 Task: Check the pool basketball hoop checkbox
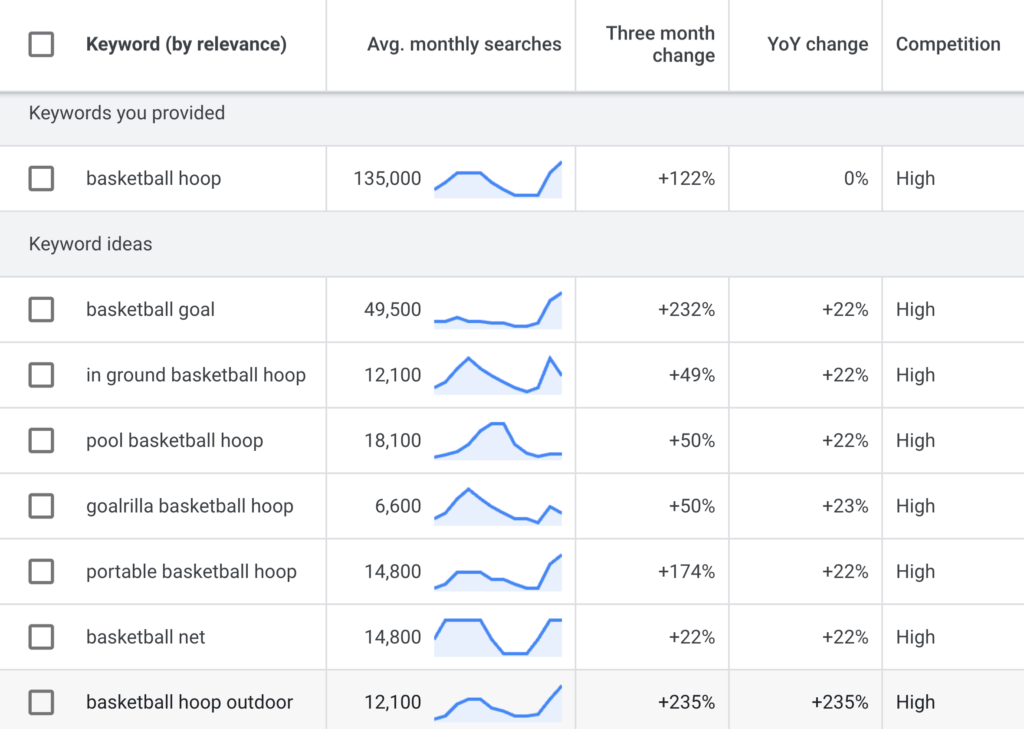tap(41, 440)
